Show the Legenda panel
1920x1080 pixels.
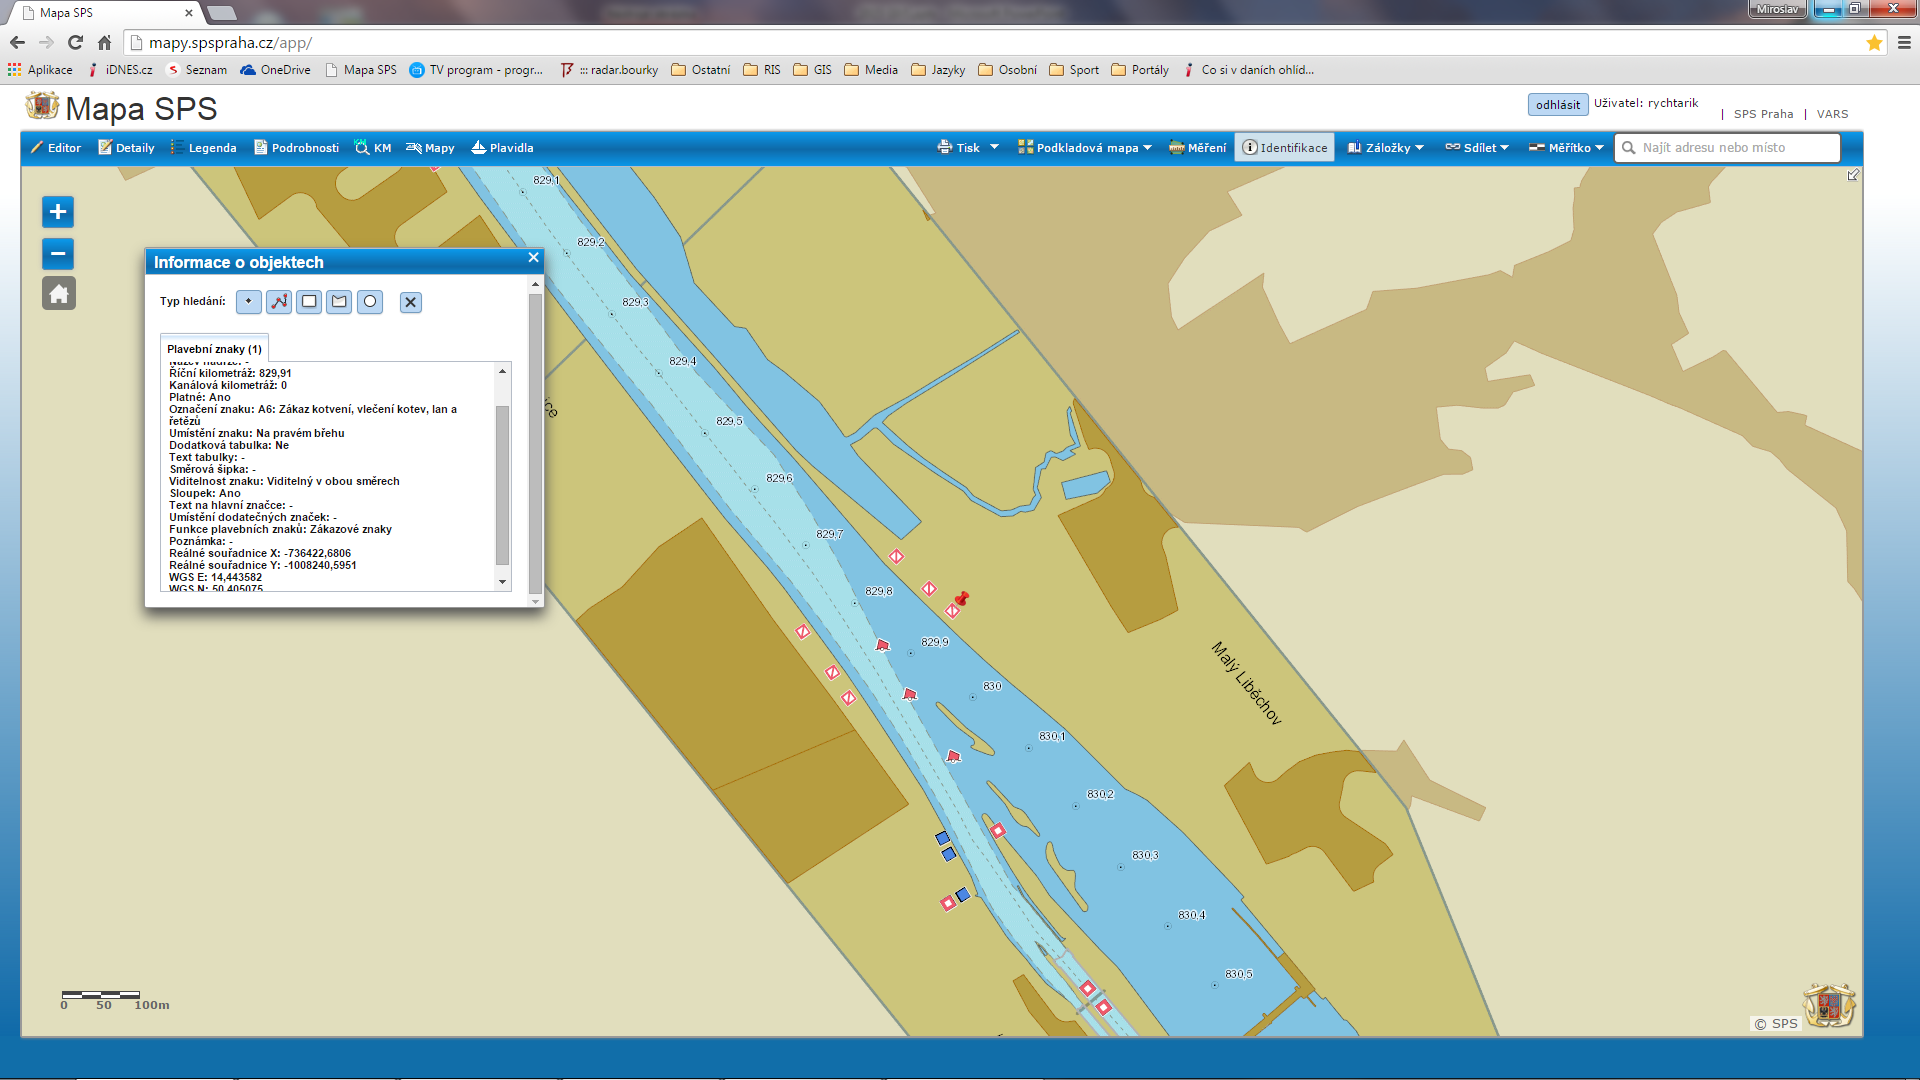tap(204, 148)
